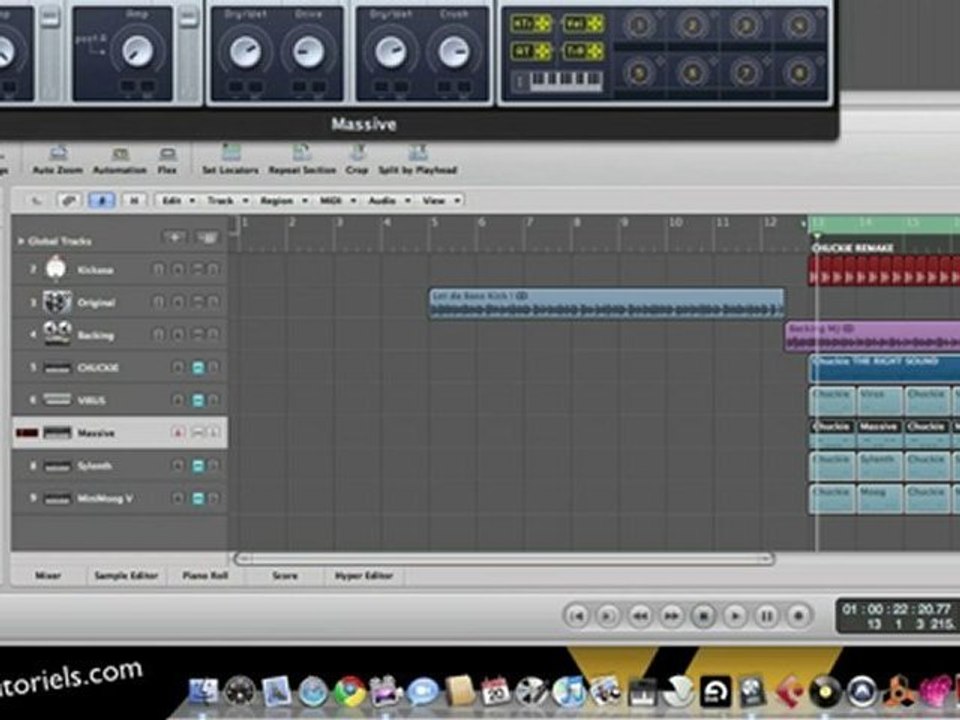Open the Mixer tab
The image size is (960, 720).
[x=48, y=576]
